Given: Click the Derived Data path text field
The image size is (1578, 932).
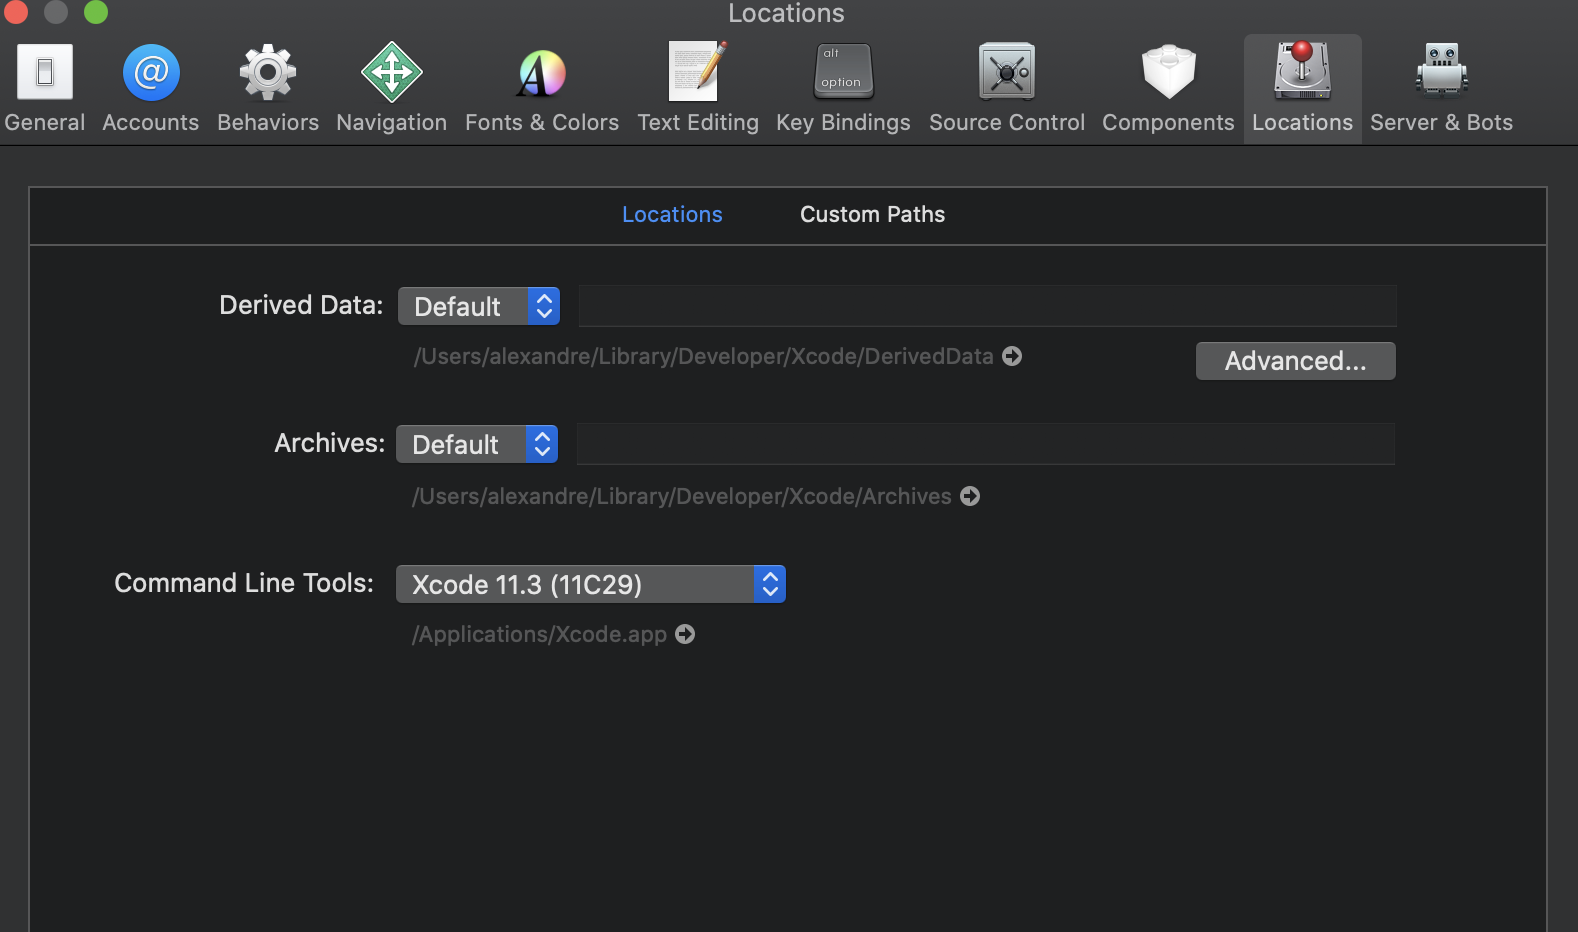Looking at the screenshot, I should pyautogui.click(x=987, y=306).
